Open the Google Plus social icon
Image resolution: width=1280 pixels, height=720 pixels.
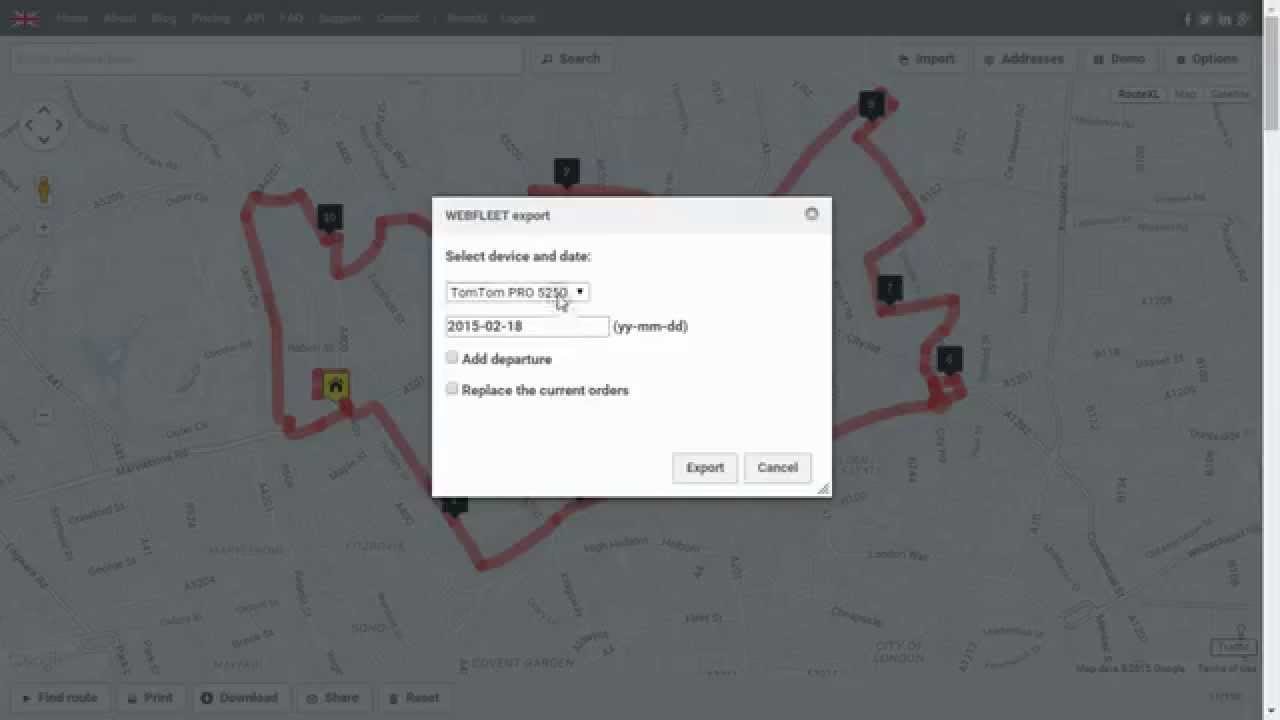[1244, 19]
